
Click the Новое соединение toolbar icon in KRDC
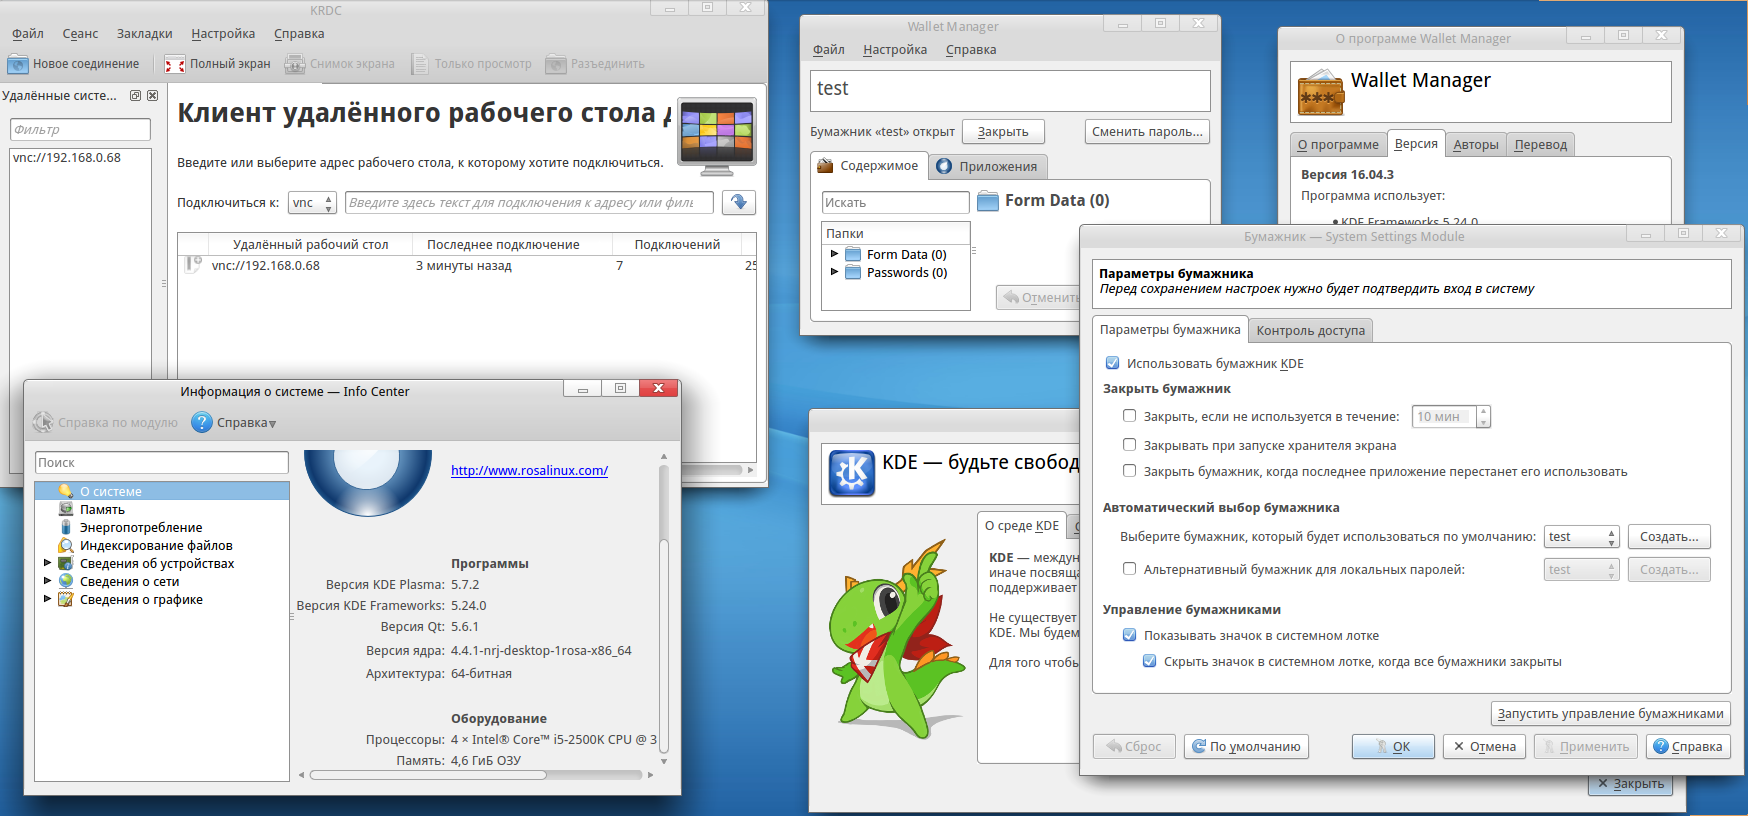[18, 64]
